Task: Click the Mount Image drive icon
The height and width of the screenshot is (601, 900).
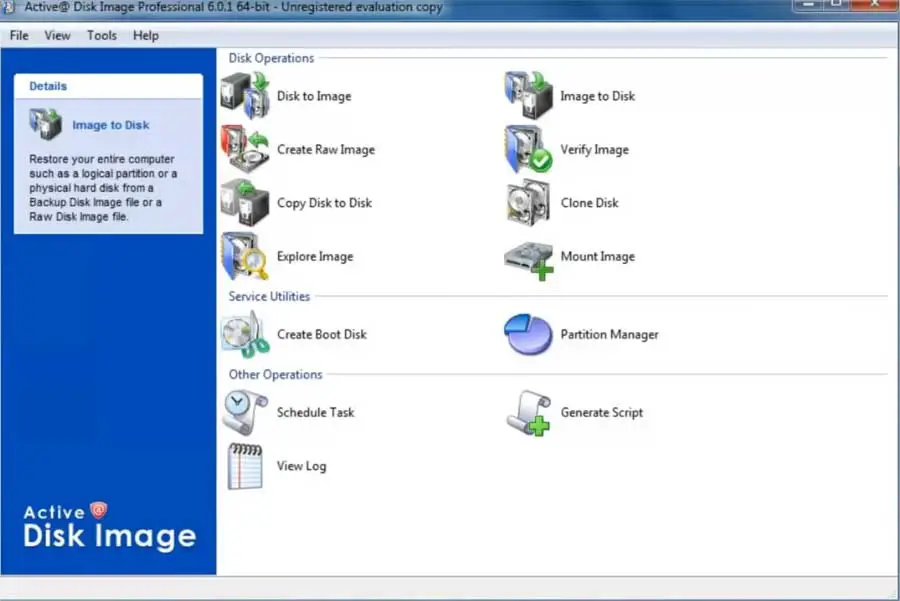Action: (x=529, y=261)
